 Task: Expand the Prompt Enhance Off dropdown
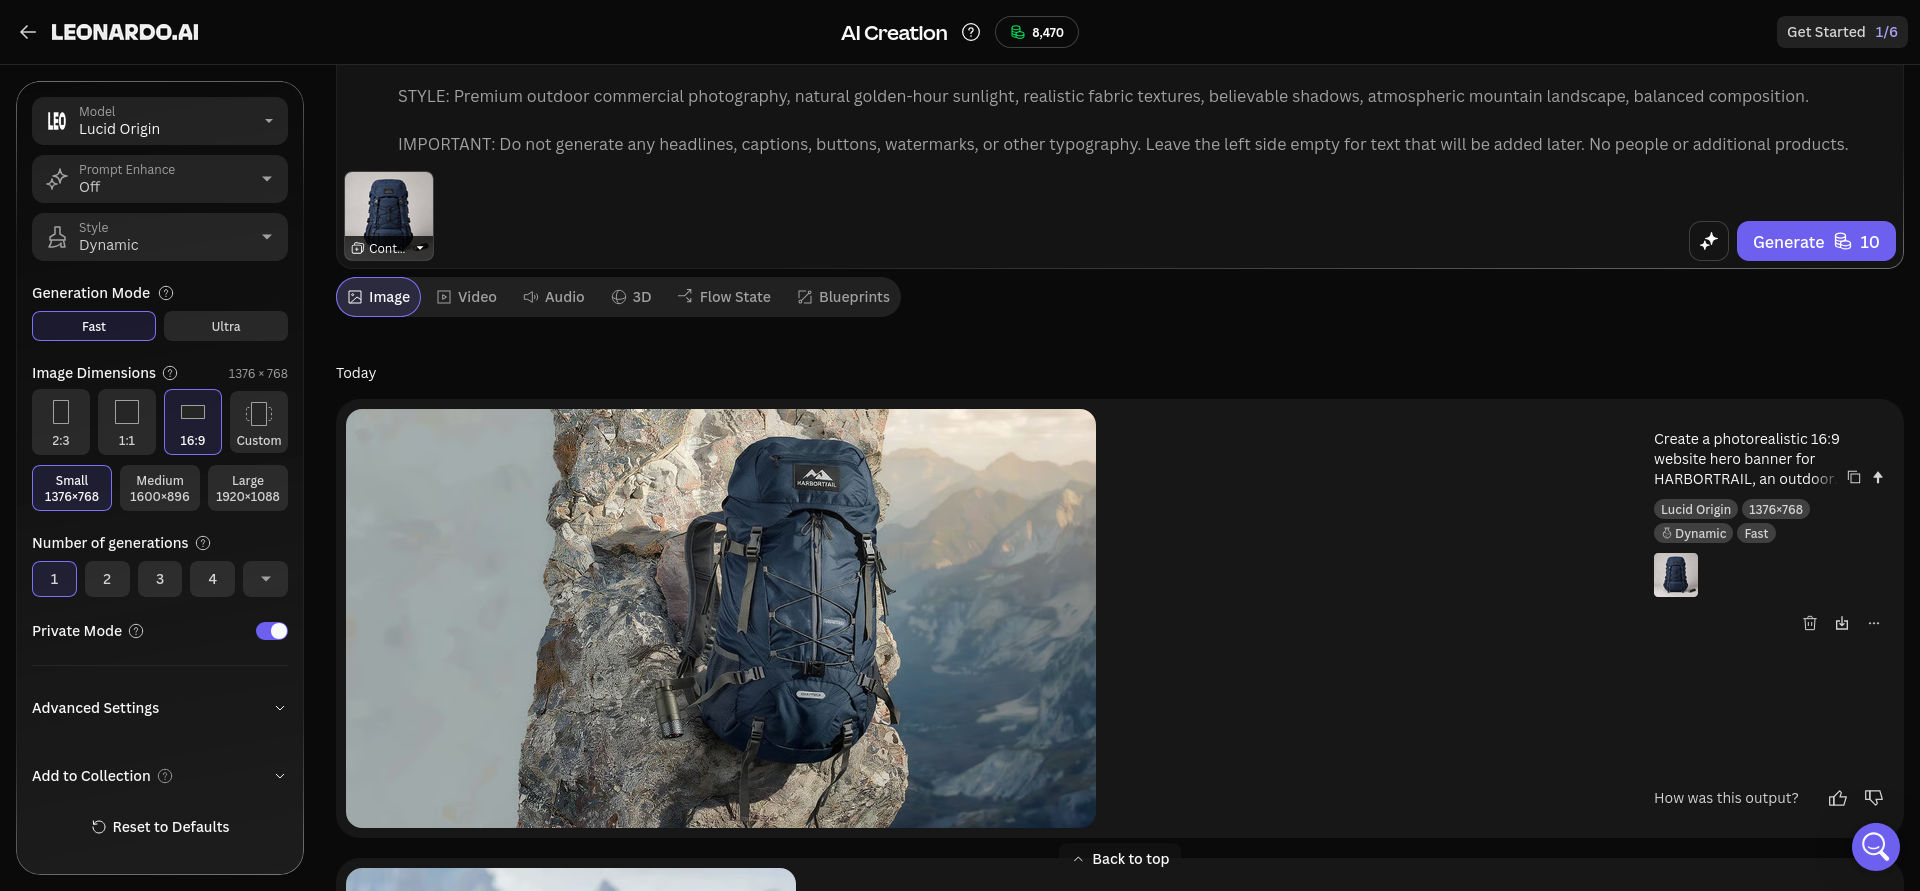[160, 179]
